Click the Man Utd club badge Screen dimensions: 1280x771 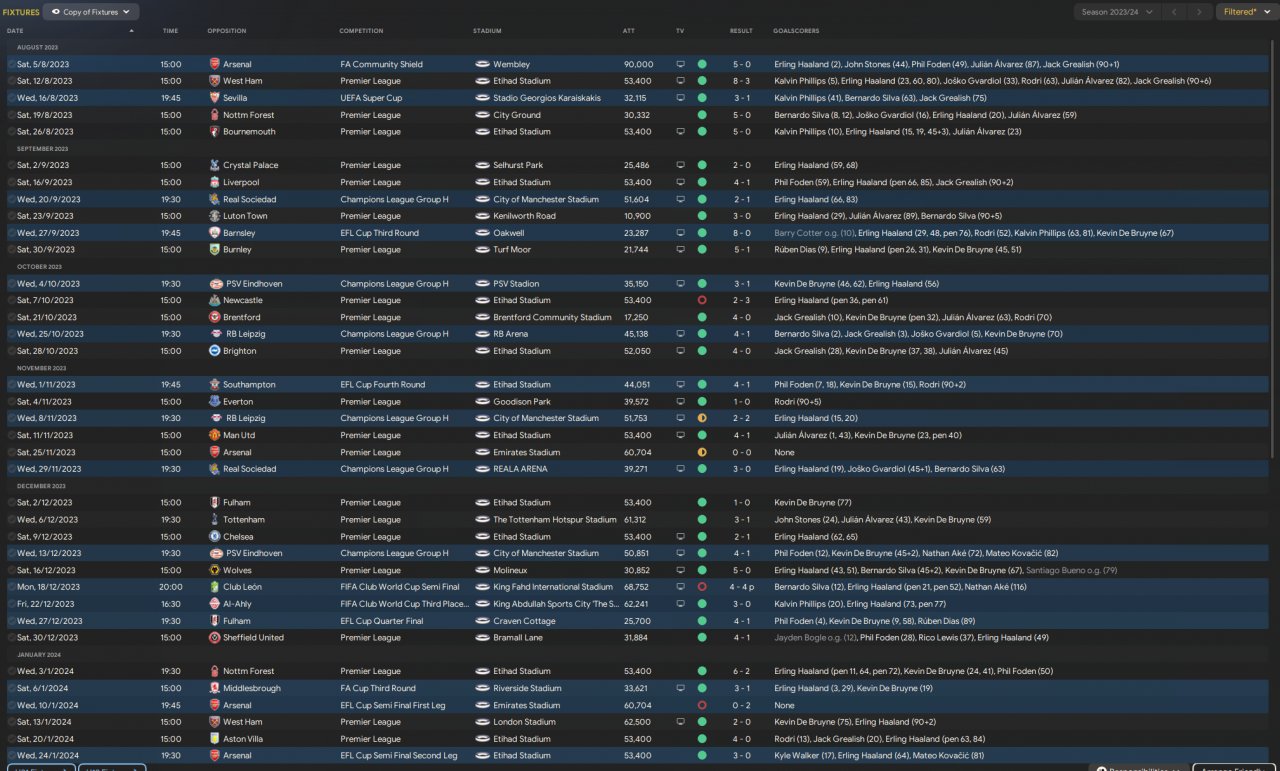pos(214,435)
